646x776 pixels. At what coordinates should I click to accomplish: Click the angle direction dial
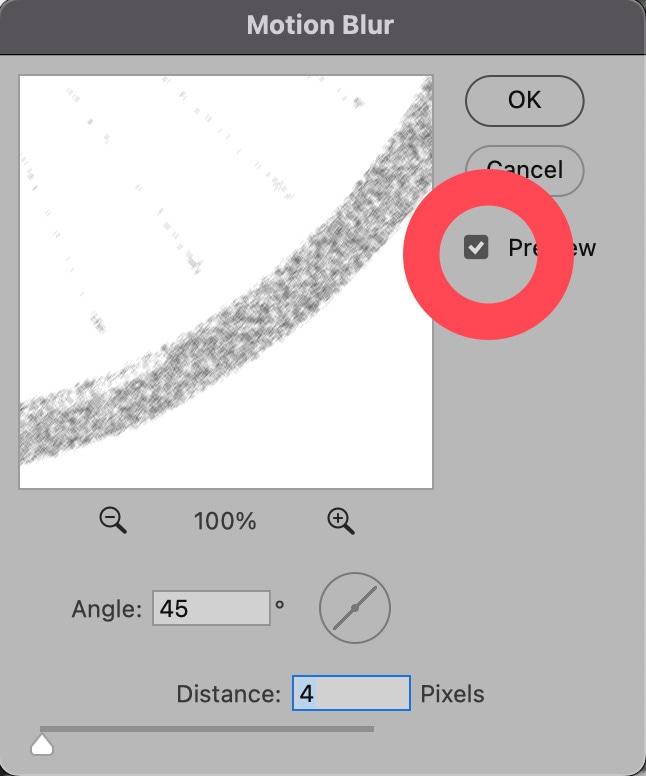point(355,607)
